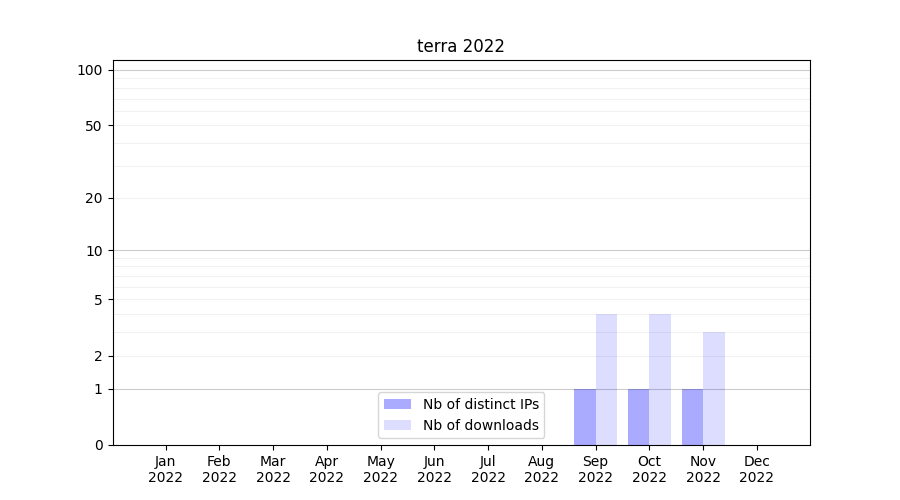
Task: Click the Sep 2022 distinct IPs bar
Action: (585, 417)
